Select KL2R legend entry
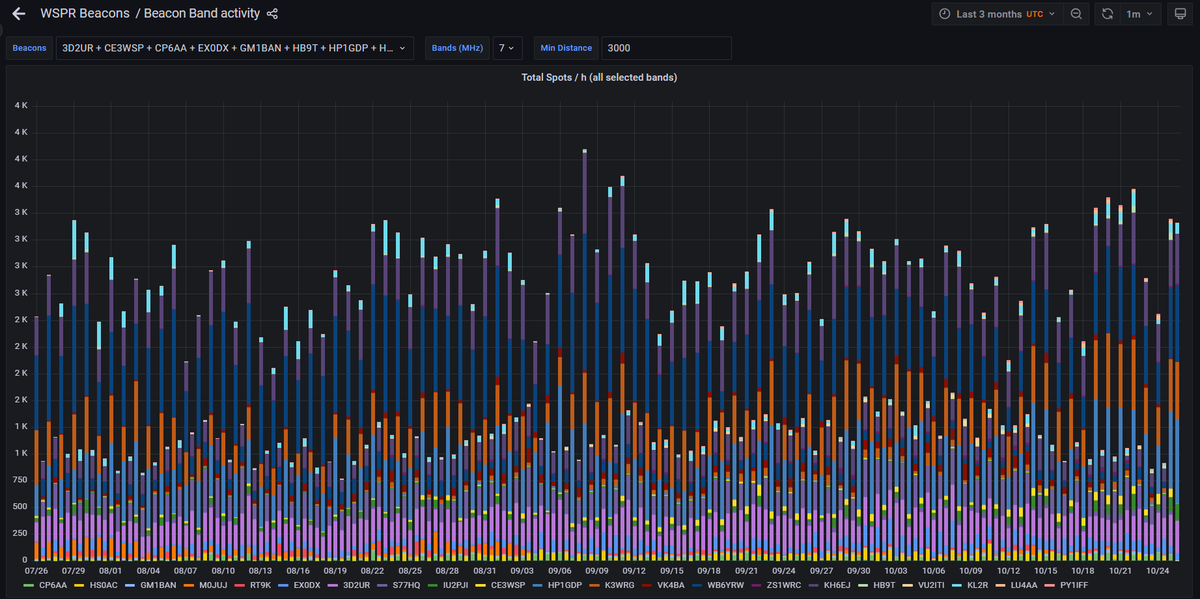 [976, 584]
